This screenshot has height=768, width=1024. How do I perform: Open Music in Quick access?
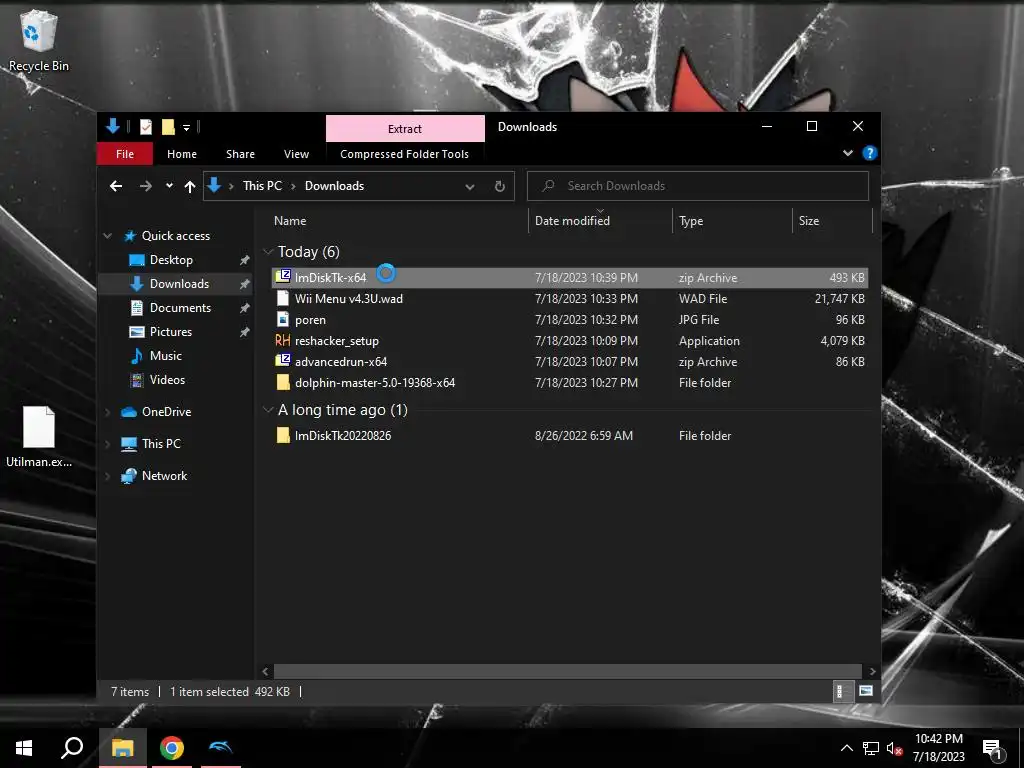(165, 356)
